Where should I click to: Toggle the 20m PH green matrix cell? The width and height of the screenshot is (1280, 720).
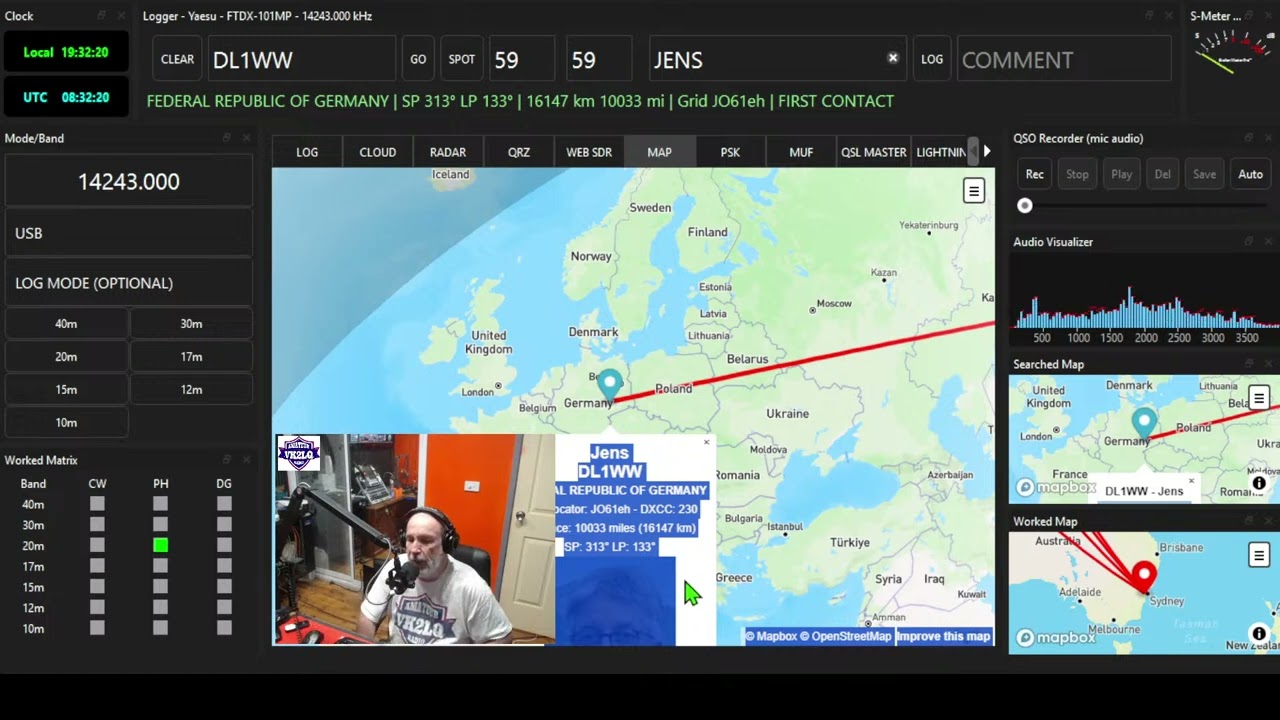[160, 545]
